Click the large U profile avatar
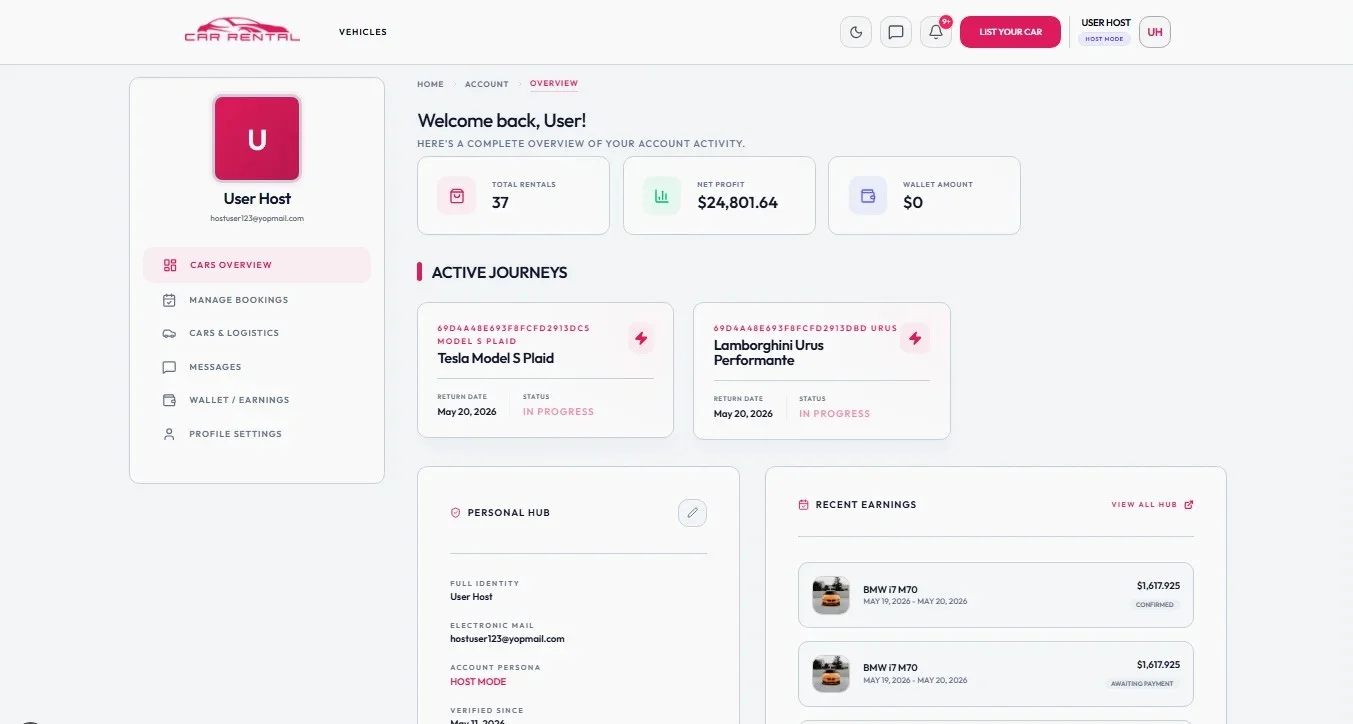Image resolution: width=1353 pixels, height=724 pixels. [257, 139]
